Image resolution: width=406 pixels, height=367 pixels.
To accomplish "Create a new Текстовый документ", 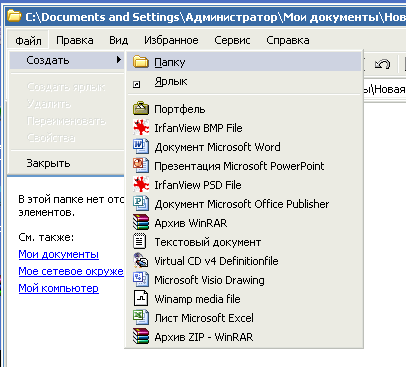I will (x=244, y=242).
